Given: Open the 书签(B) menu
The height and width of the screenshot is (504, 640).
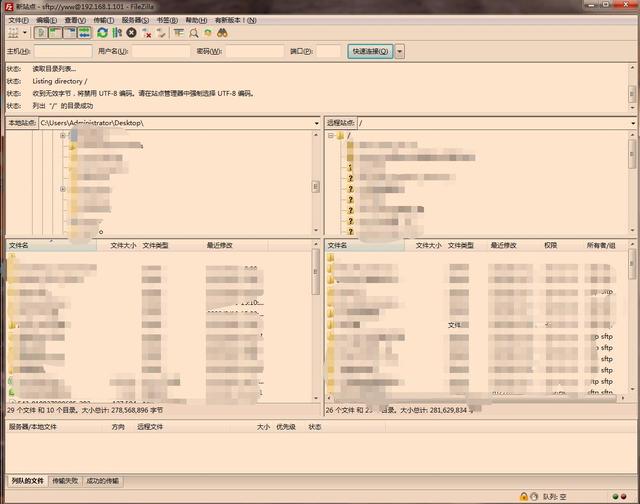Looking at the screenshot, I should [x=167, y=20].
